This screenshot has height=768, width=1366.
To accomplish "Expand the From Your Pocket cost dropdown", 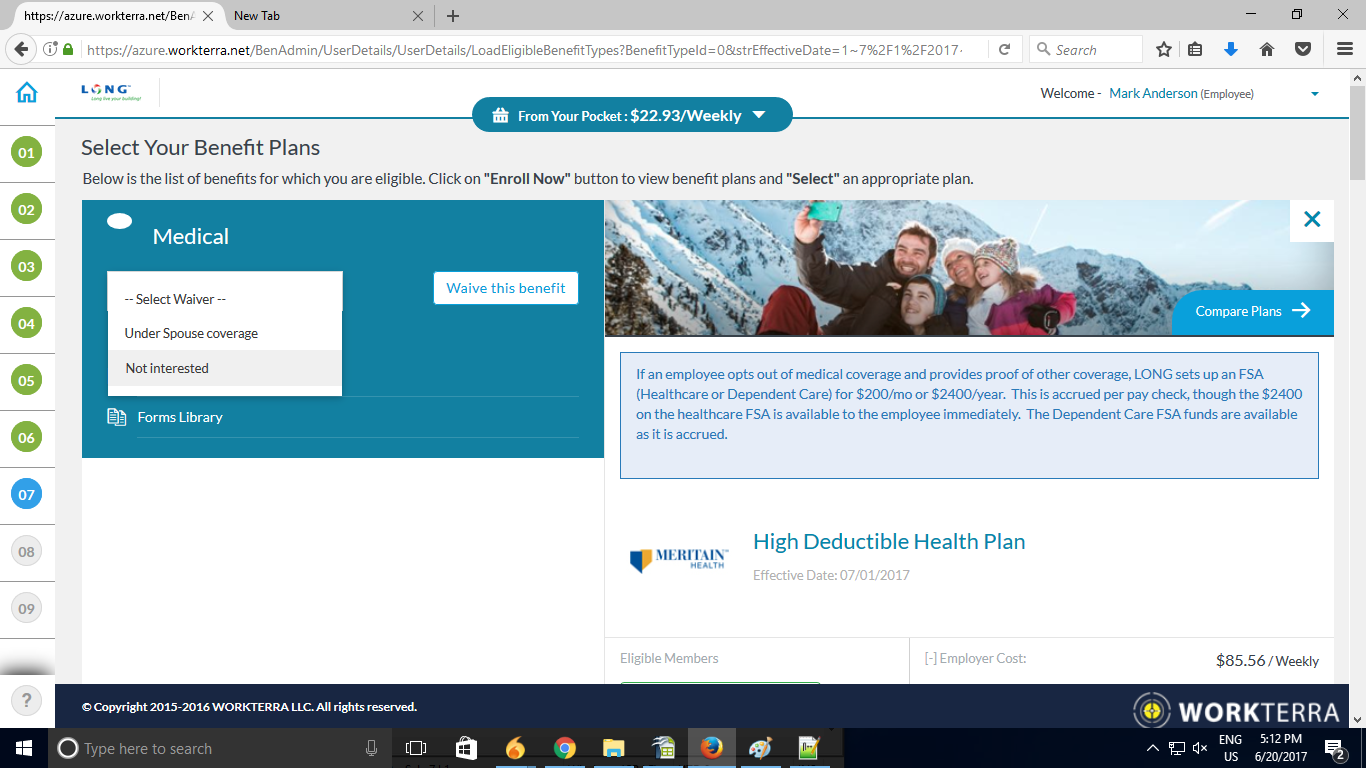I will coord(758,115).
